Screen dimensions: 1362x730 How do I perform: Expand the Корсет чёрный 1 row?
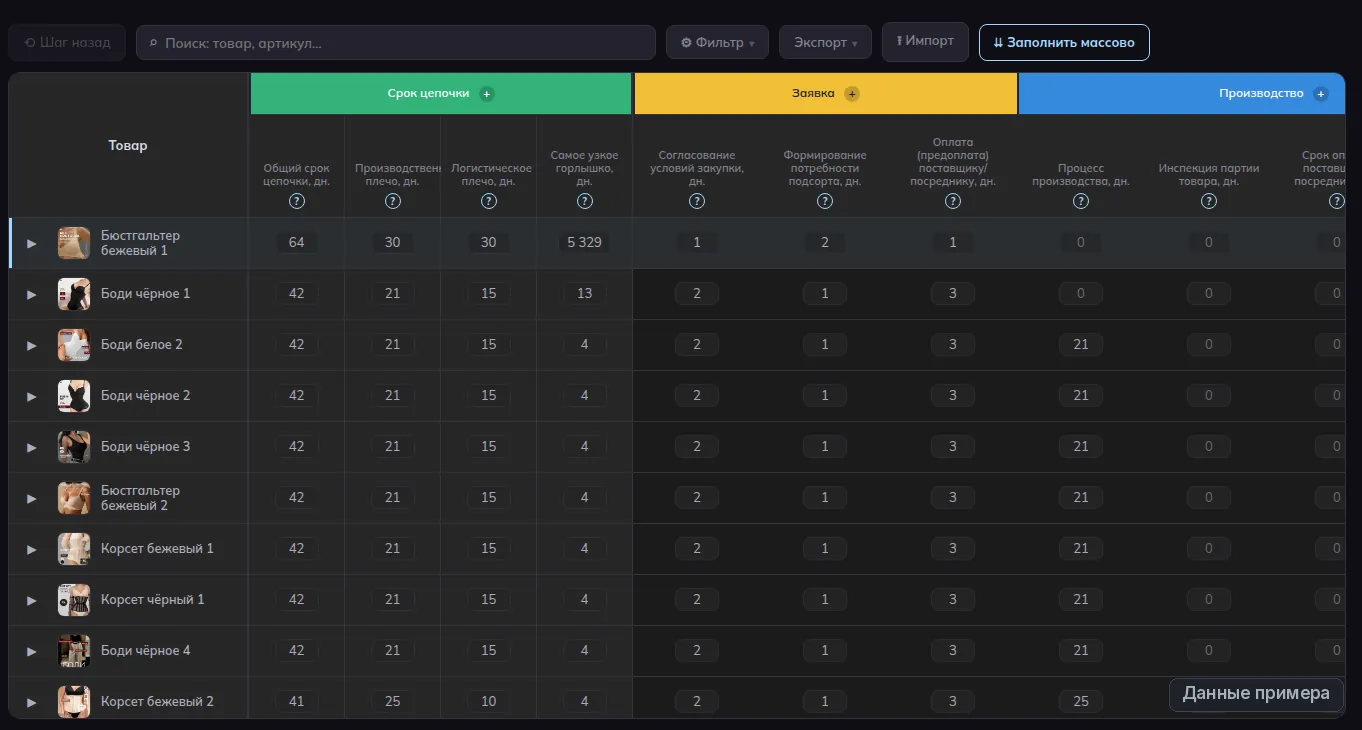point(32,600)
